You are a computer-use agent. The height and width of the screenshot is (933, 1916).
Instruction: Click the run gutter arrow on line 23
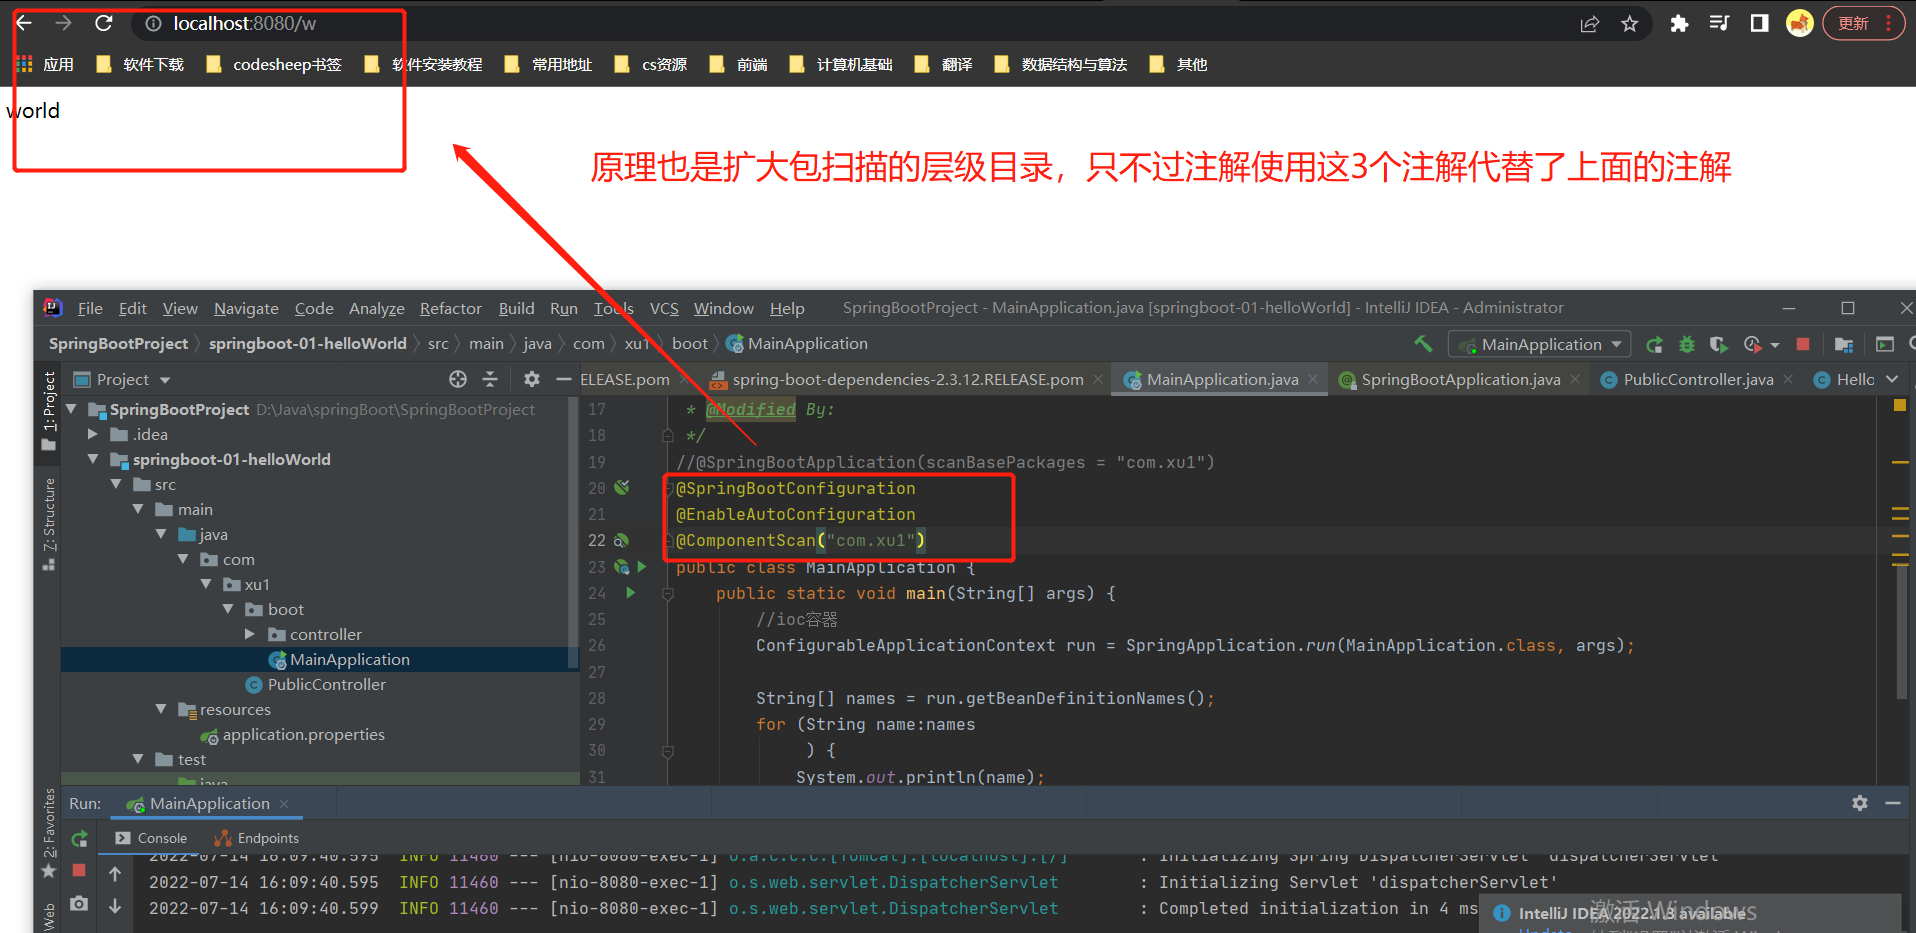click(642, 567)
